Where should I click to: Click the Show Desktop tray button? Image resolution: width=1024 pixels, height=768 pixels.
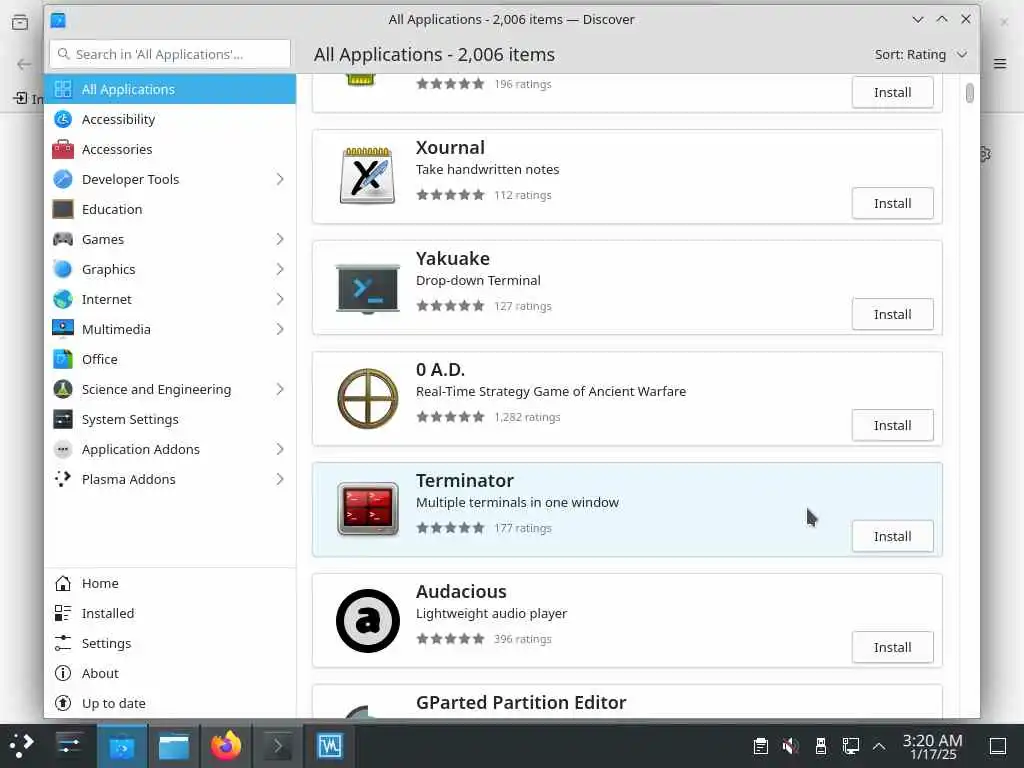click(x=998, y=746)
